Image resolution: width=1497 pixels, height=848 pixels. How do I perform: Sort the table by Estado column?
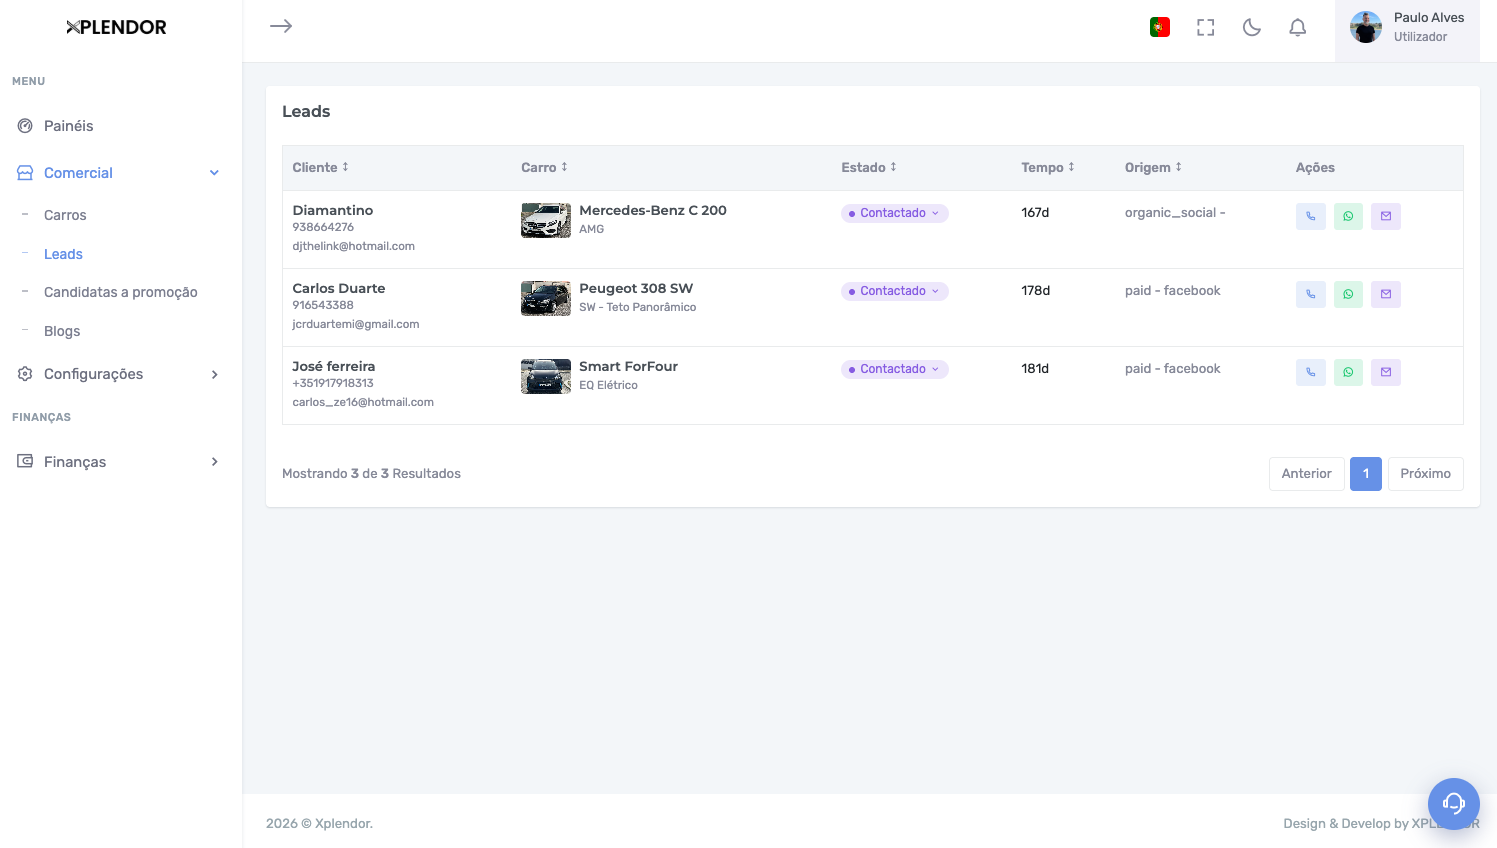point(869,168)
